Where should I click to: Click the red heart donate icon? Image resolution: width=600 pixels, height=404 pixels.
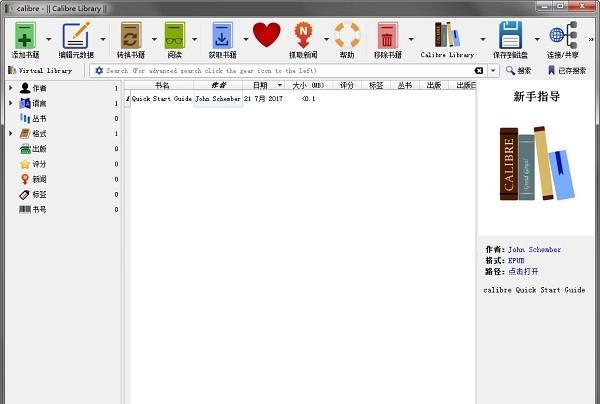point(267,35)
